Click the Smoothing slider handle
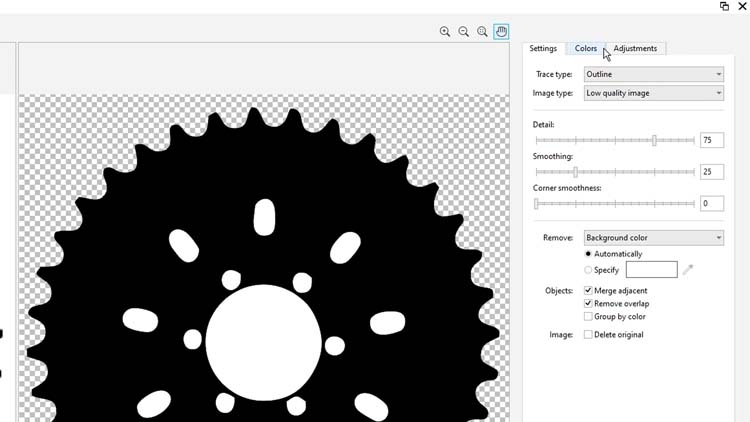This screenshot has width=750, height=422. [x=575, y=172]
